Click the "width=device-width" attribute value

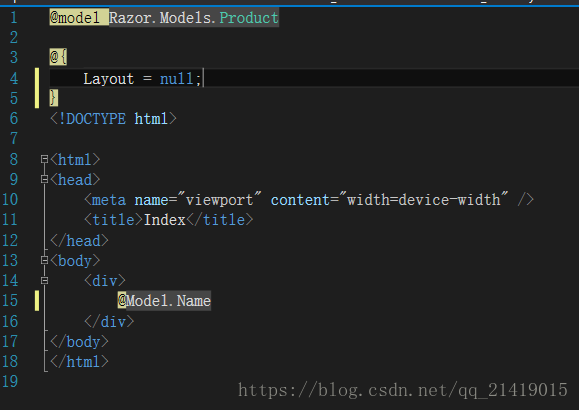(424, 200)
